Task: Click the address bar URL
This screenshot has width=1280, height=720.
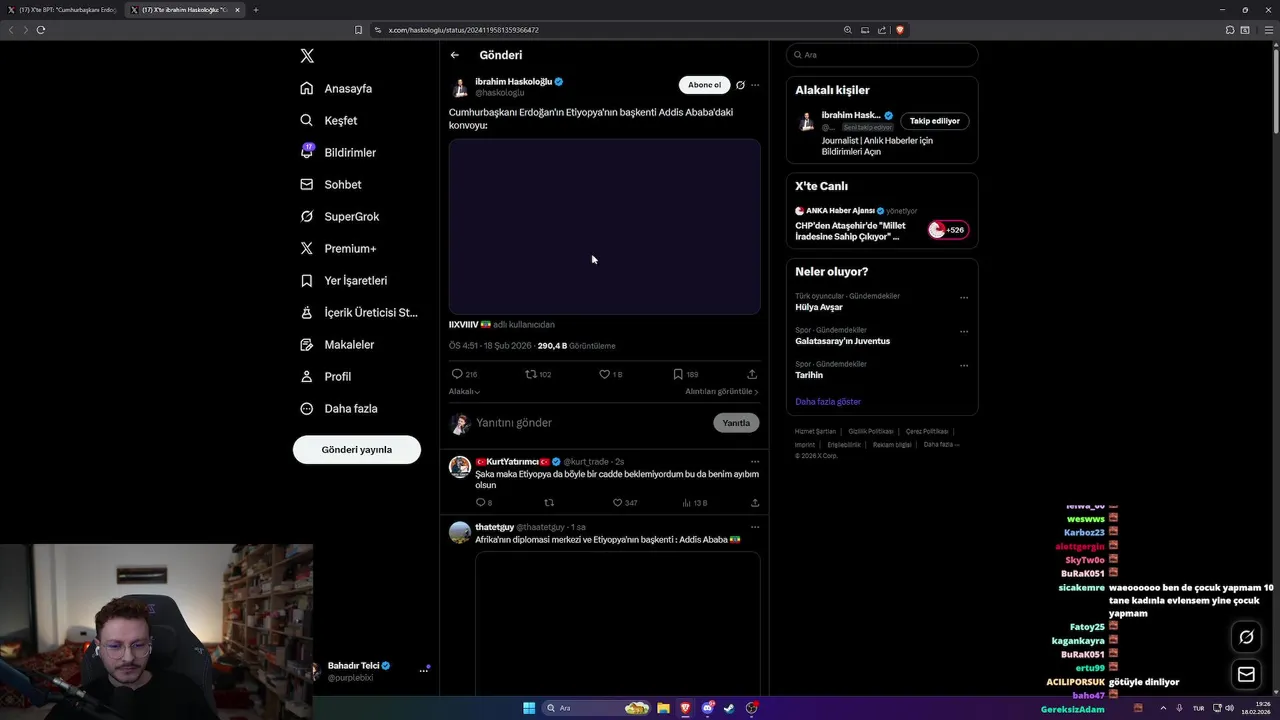Action: coord(463,30)
